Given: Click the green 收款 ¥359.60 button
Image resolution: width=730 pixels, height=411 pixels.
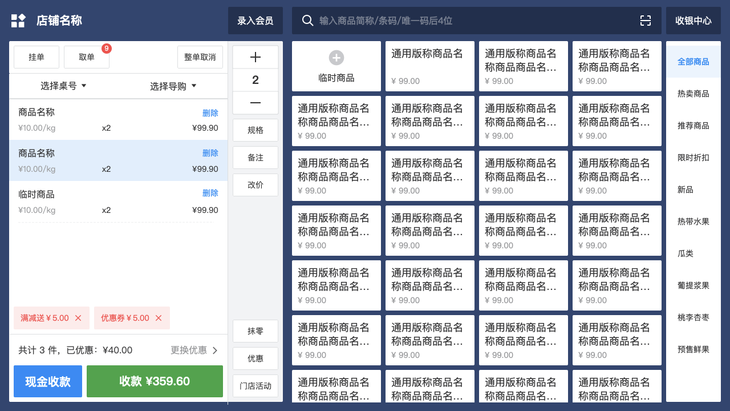Looking at the screenshot, I should (155, 381).
